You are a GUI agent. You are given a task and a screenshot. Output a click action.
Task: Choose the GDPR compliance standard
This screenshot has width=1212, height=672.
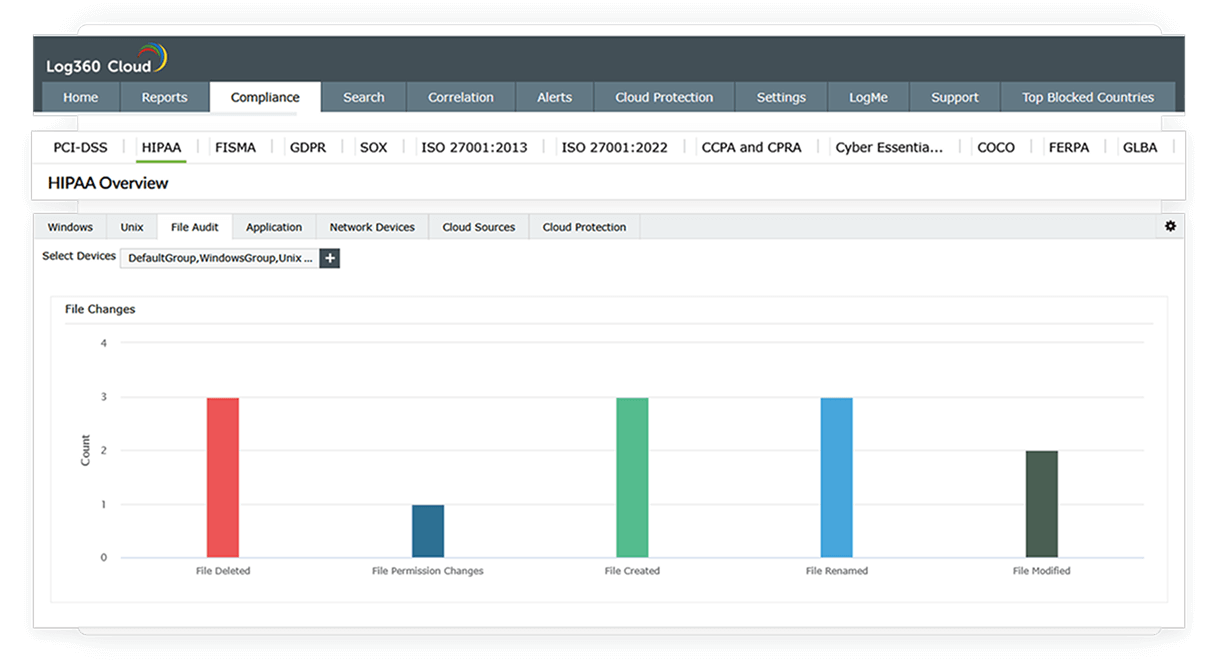(x=308, y=147)
